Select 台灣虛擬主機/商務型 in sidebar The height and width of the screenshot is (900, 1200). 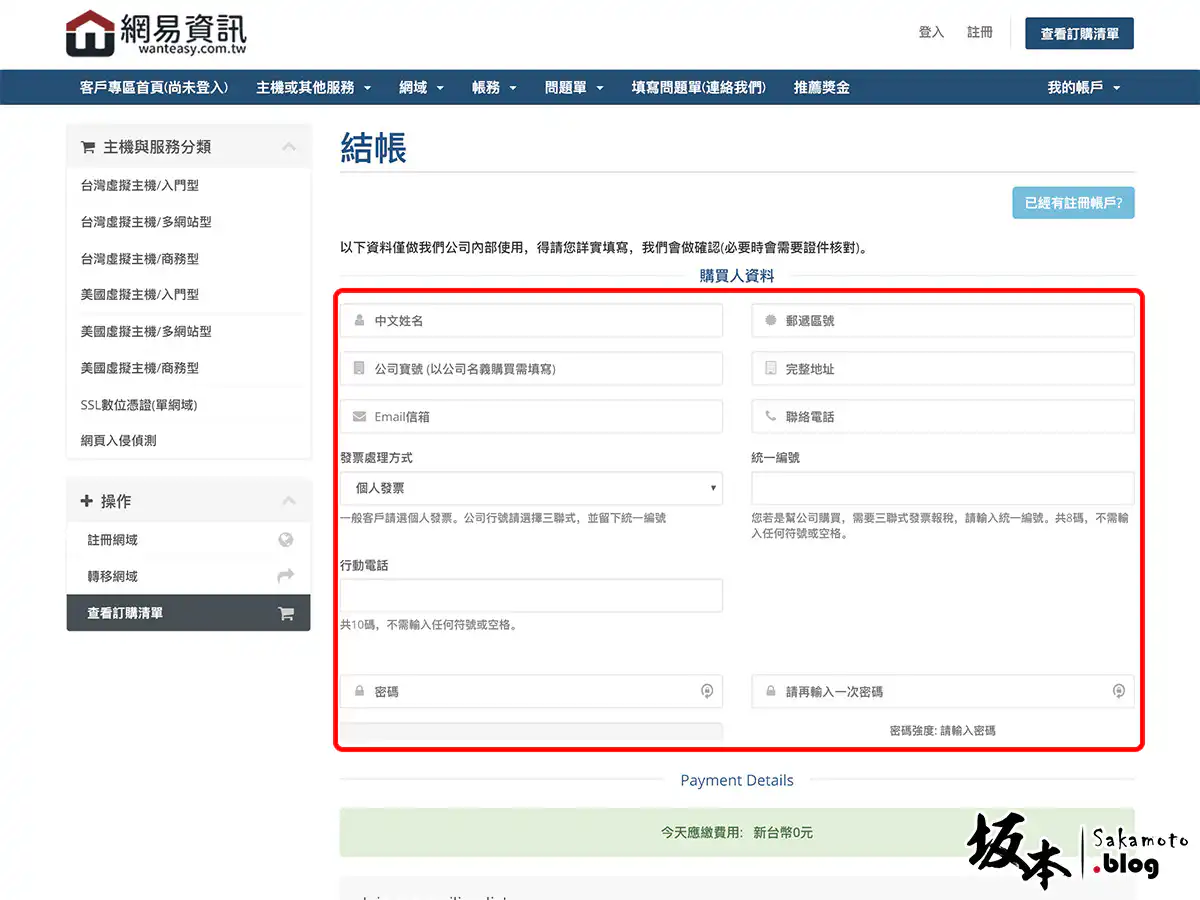pos(140,258)
